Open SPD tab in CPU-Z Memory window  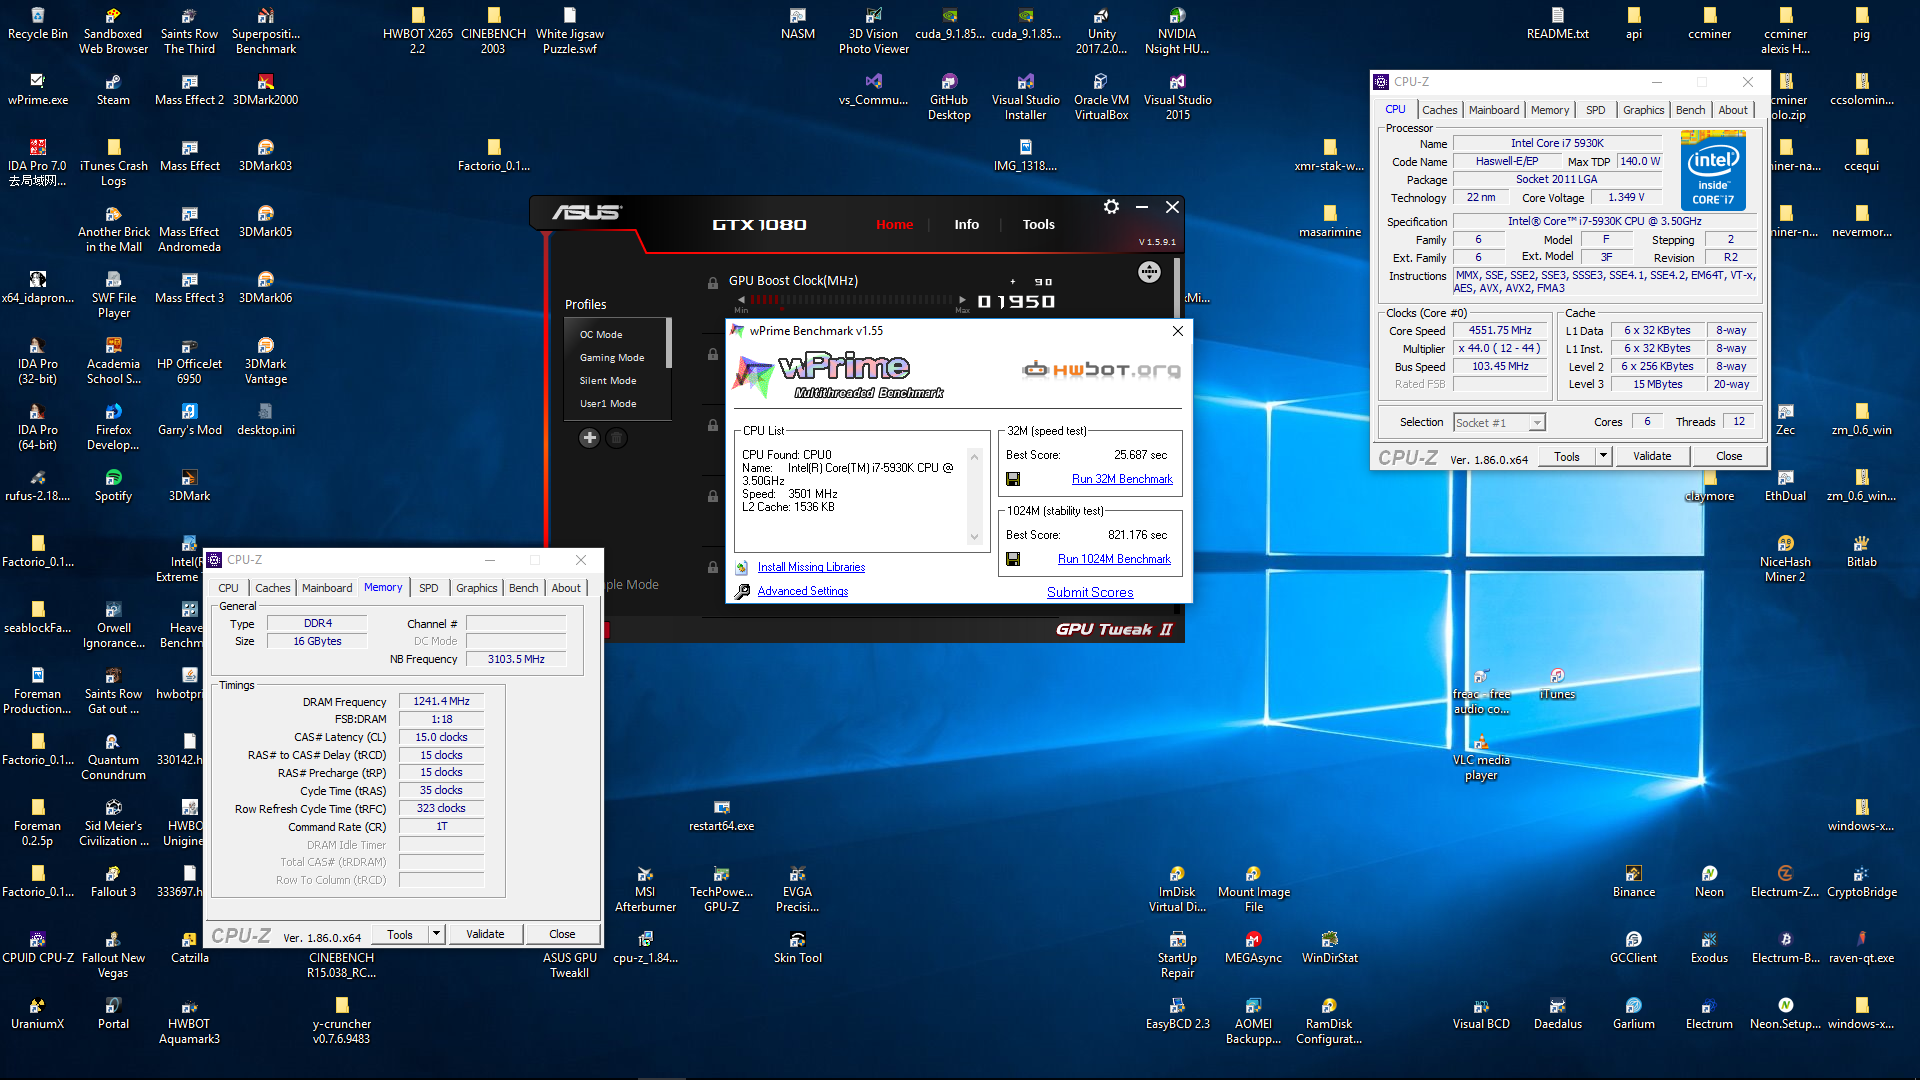(428, 588)
